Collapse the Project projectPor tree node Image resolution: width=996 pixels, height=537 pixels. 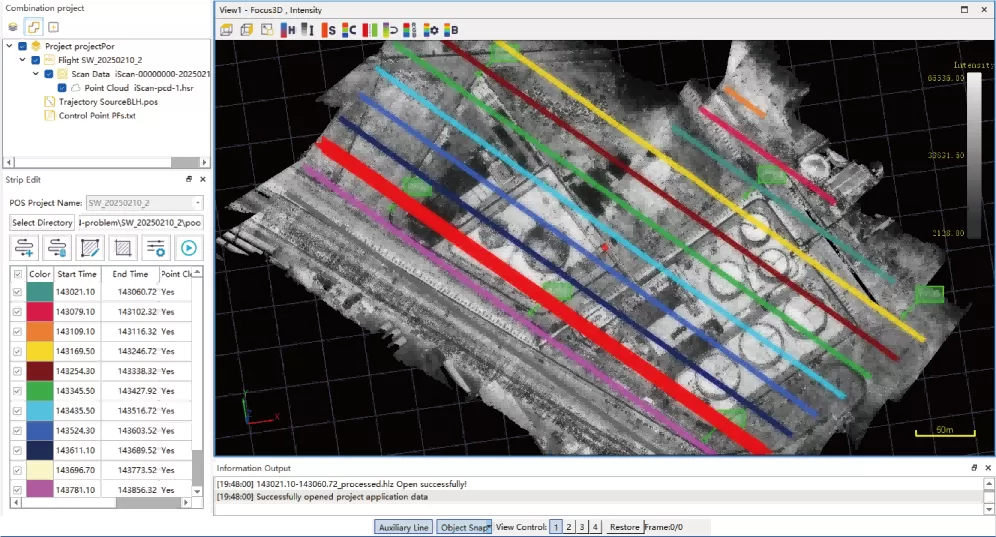[10, 46]
